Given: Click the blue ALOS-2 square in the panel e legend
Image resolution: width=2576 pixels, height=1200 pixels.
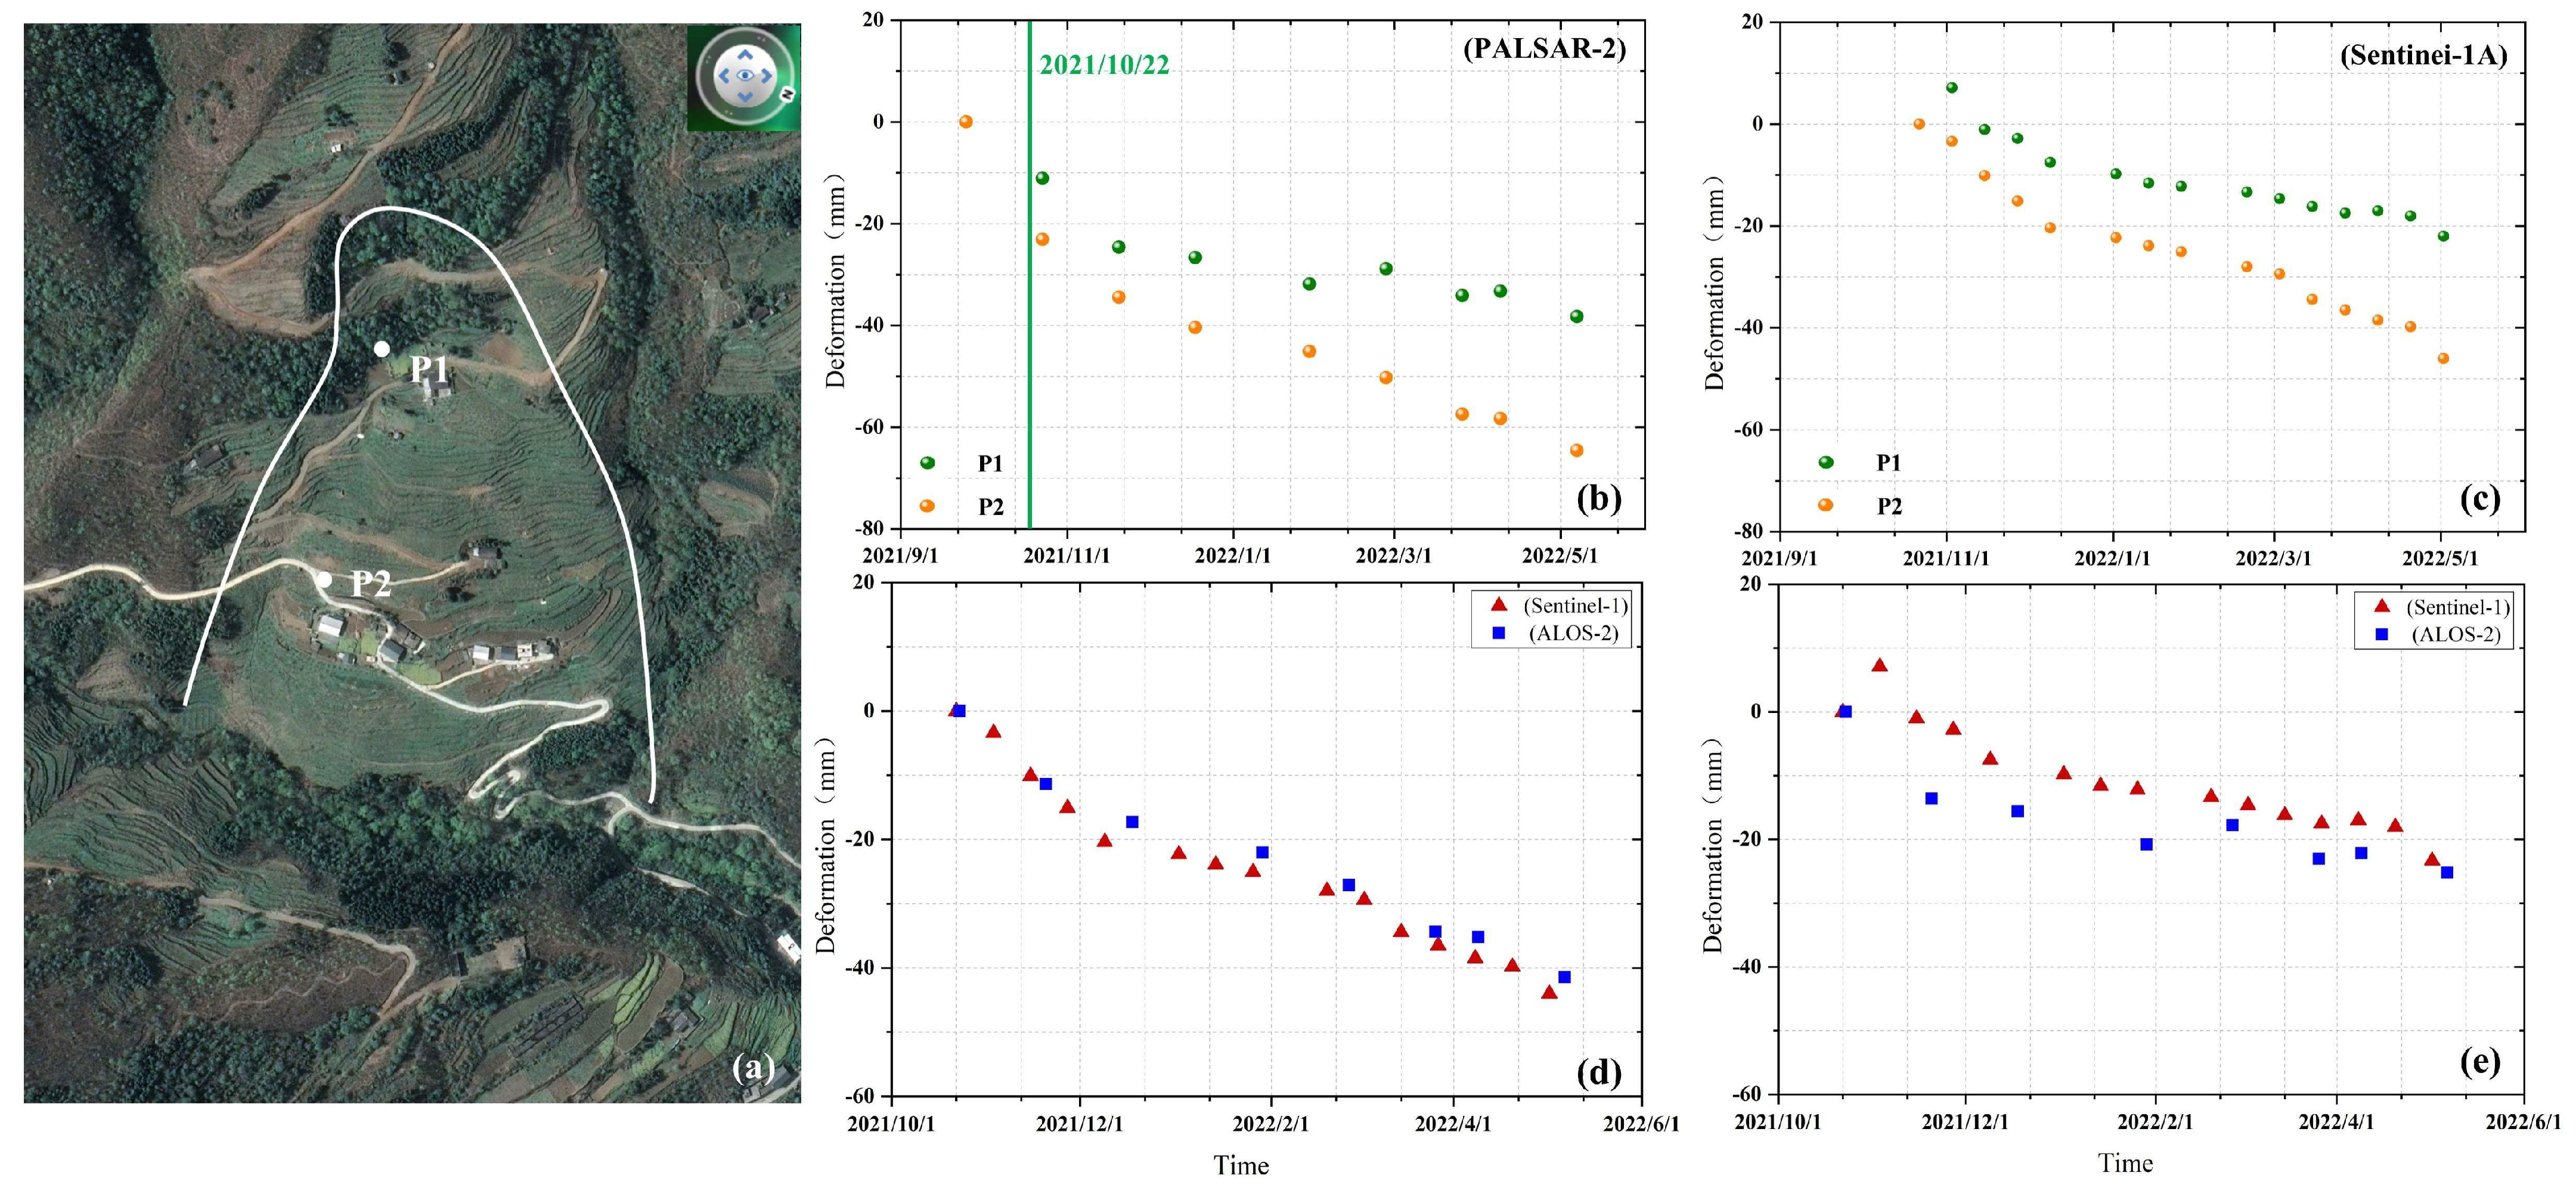Looking at the screenshot, I should pyautogui.click(x=2381, y=634).
